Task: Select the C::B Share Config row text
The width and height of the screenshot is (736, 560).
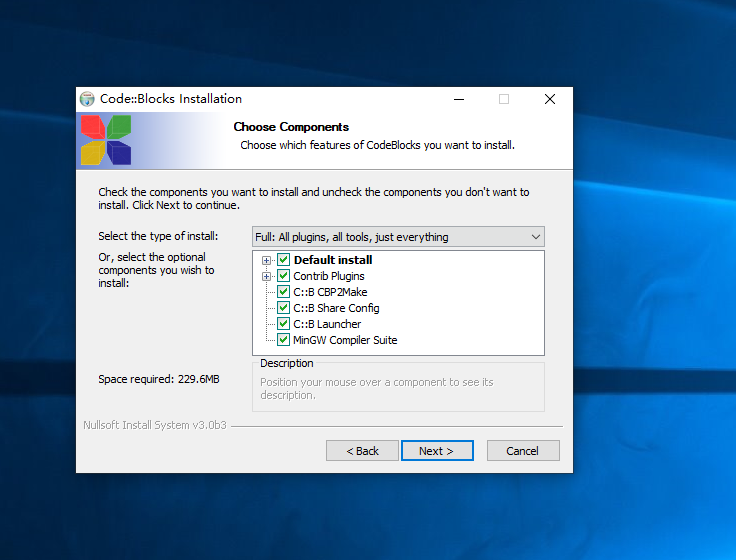Action: pos(336,308)
